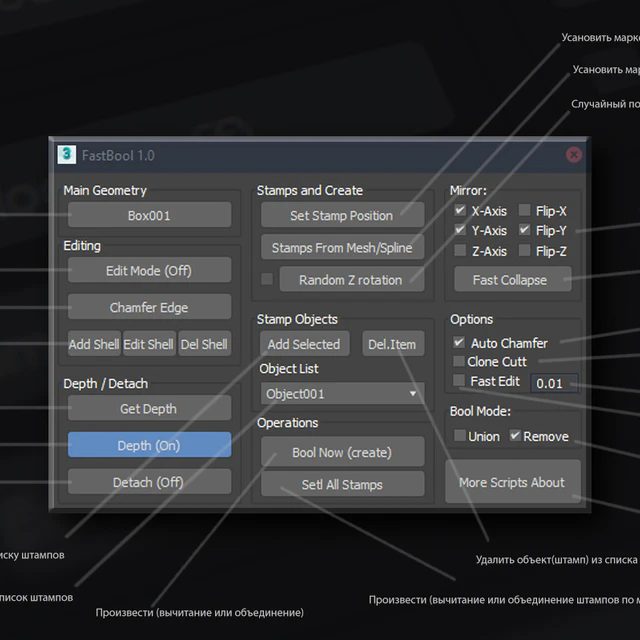Turn off the Depth (On) toggle
Viewport: 640px width, 640px height.
pos(149,445)
